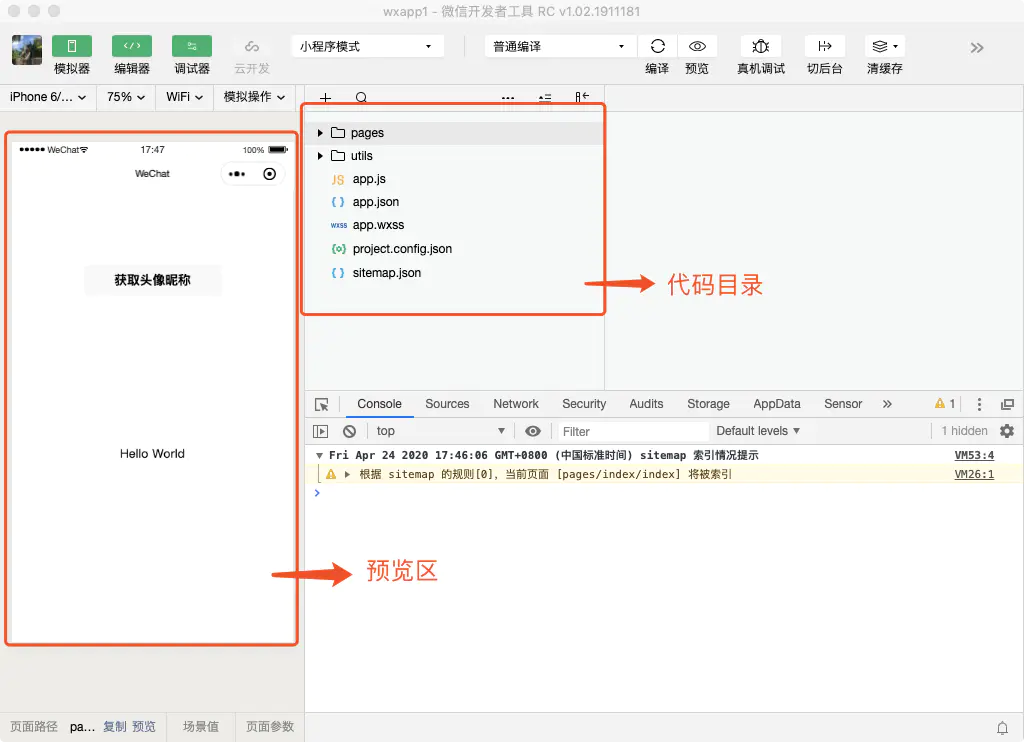The height and width of the screenshot is (742, 1024).
Task: Click the compile (编译) refresh icon
Action: 658,46
